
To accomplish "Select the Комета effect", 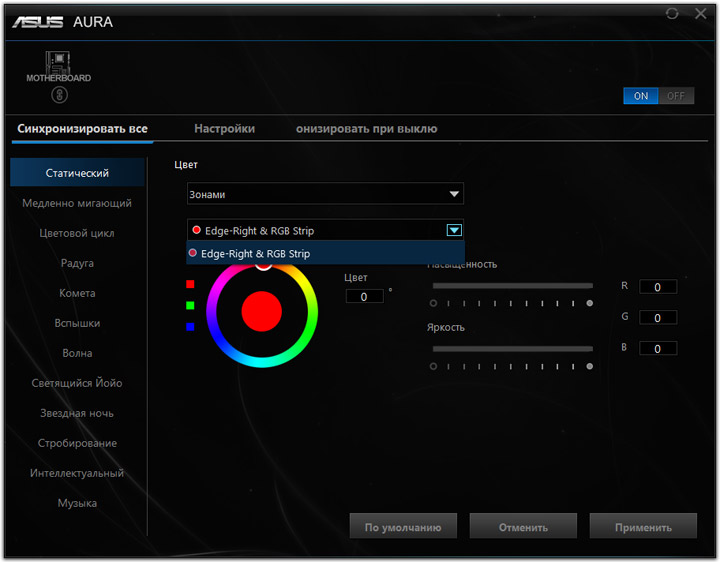I will [77, 293].
